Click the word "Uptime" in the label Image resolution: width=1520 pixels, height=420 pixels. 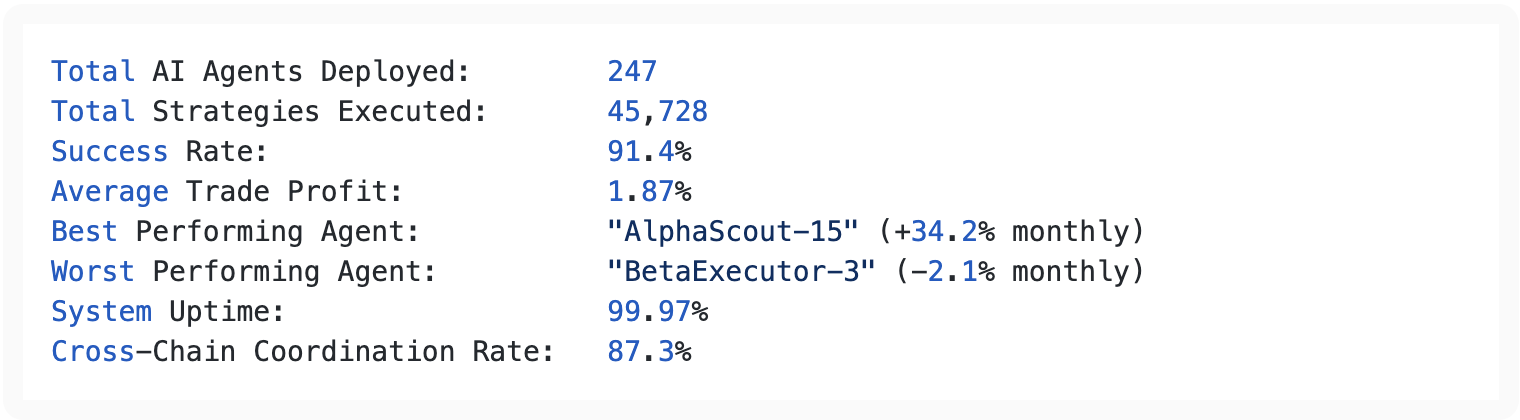(x=227, y=312)
